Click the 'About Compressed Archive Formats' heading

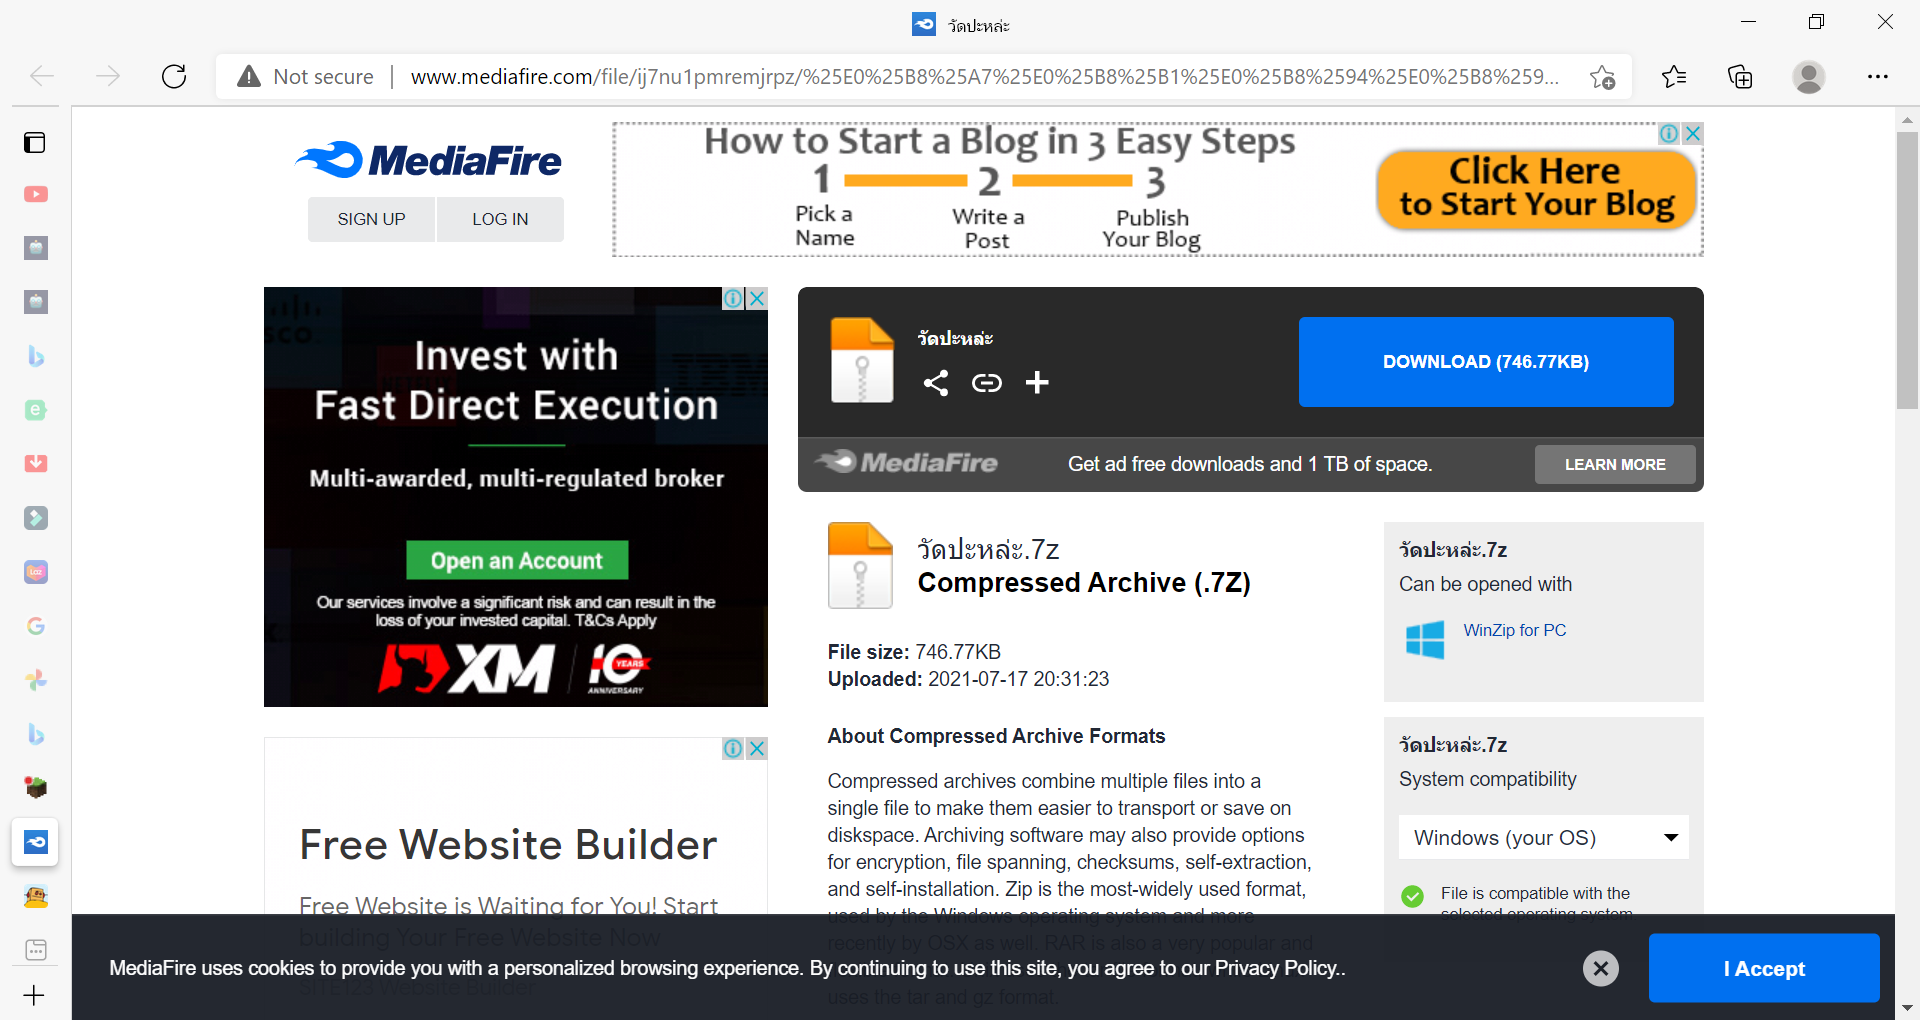pyautogui.click(x=996, y=736)
